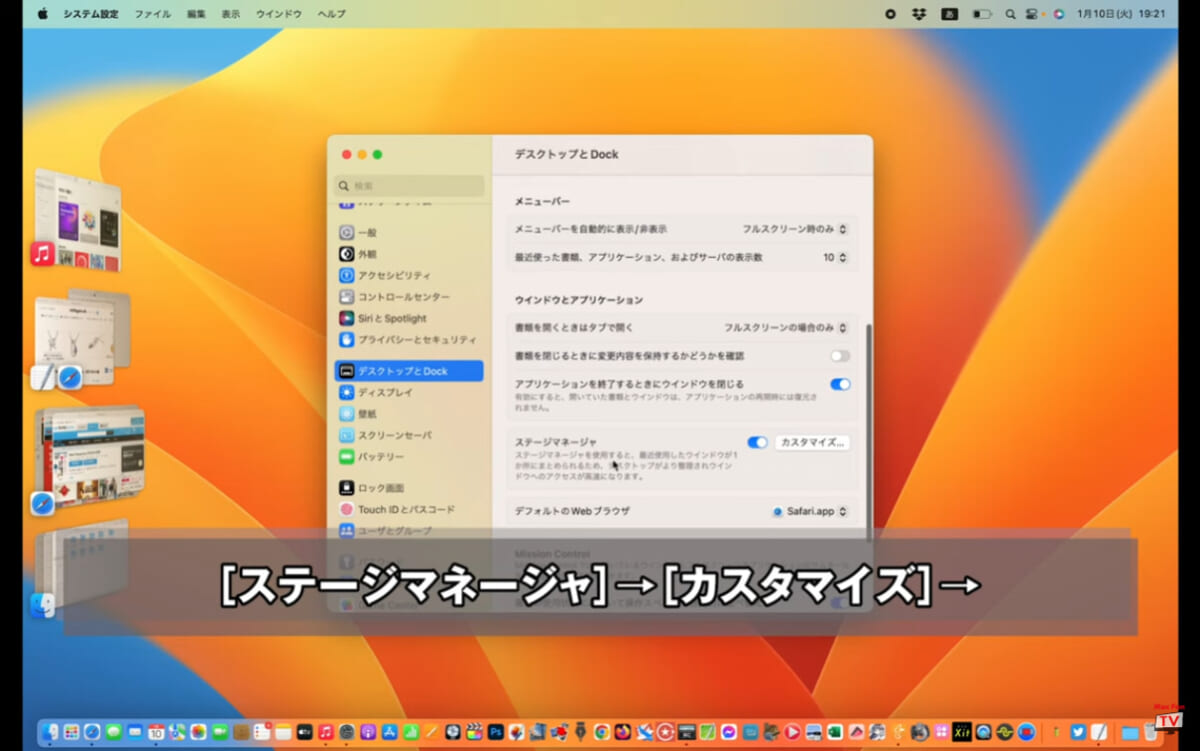Launch Photoshop from the Dock
The height and width of the screenshot is (751, 1200).
point(494,732)
